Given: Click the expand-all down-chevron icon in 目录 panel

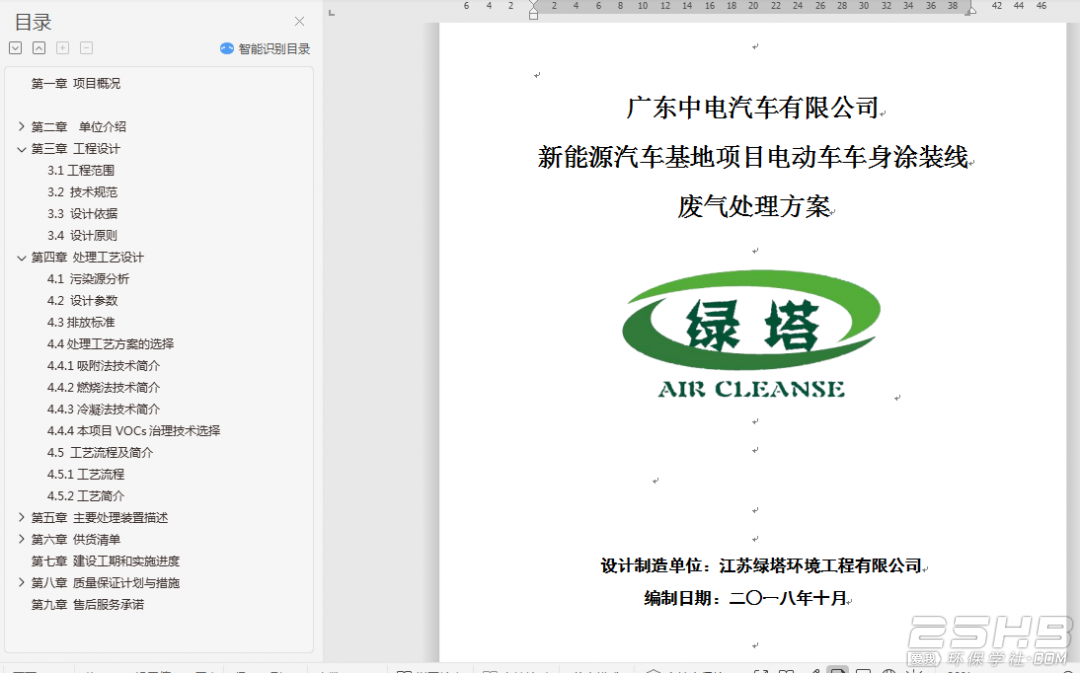Looking at the screenshot, I should coord(16,48).
